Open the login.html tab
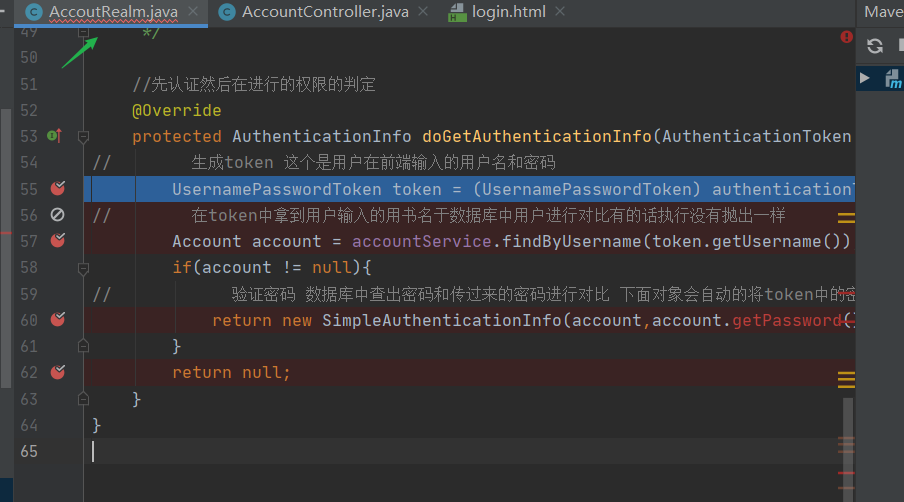This screenshot has width=904, height=502. coord(508,12)
